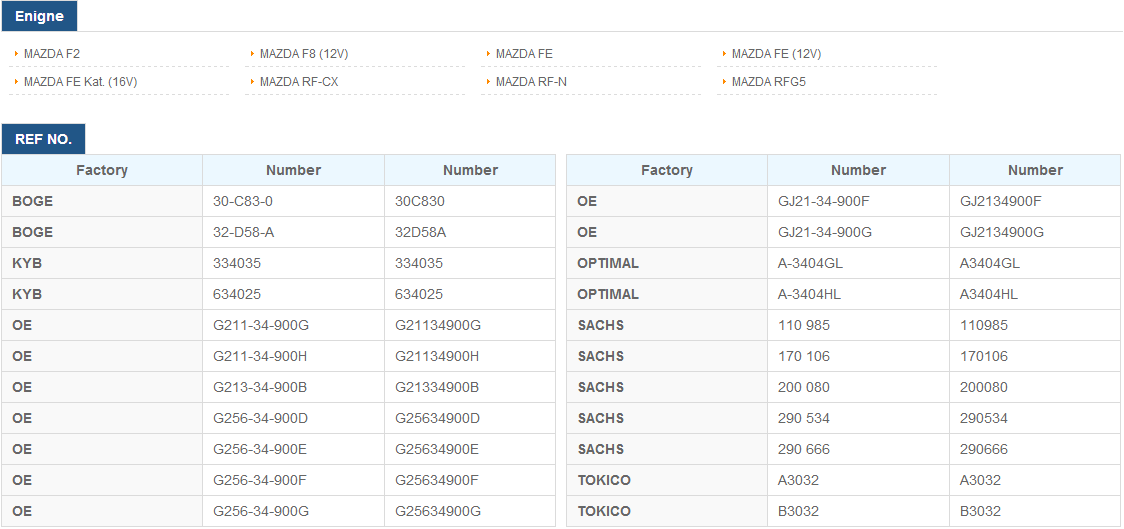
Task: Select the number 30C830
Action: click(420, 201)
